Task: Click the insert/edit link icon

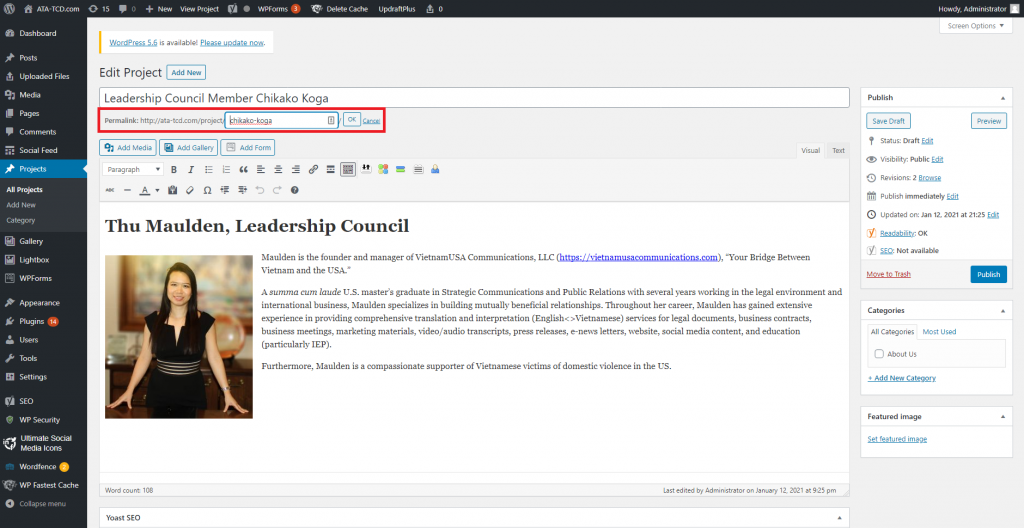Action: coord(313,169)
